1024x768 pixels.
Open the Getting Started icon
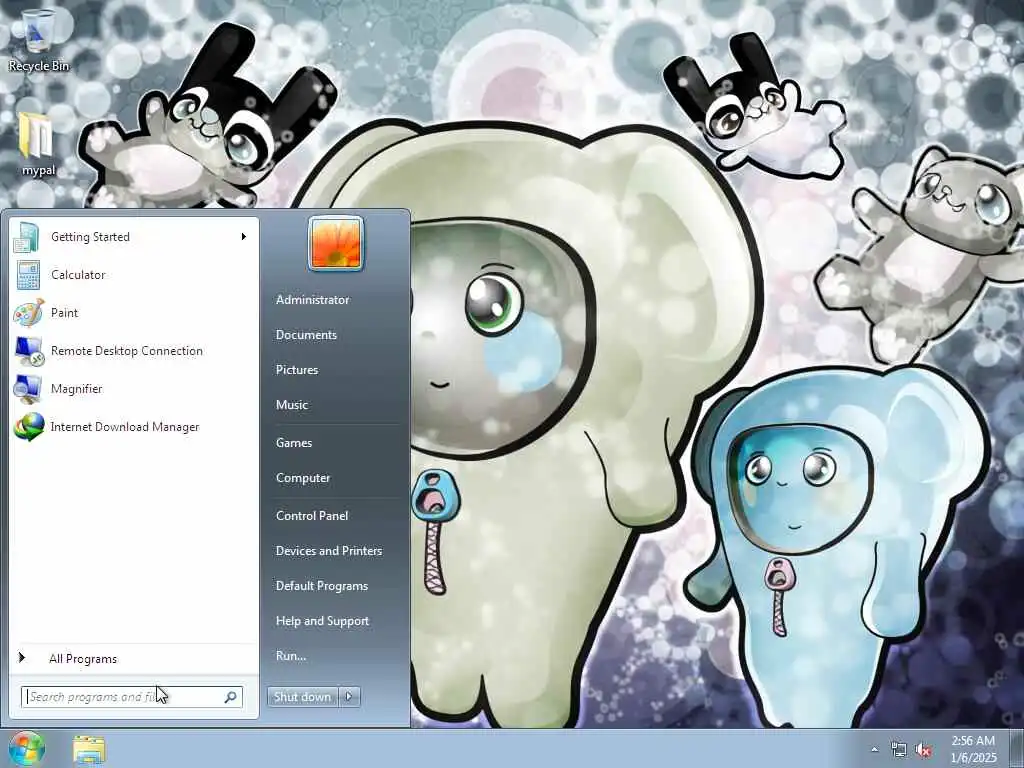(28, 237)
